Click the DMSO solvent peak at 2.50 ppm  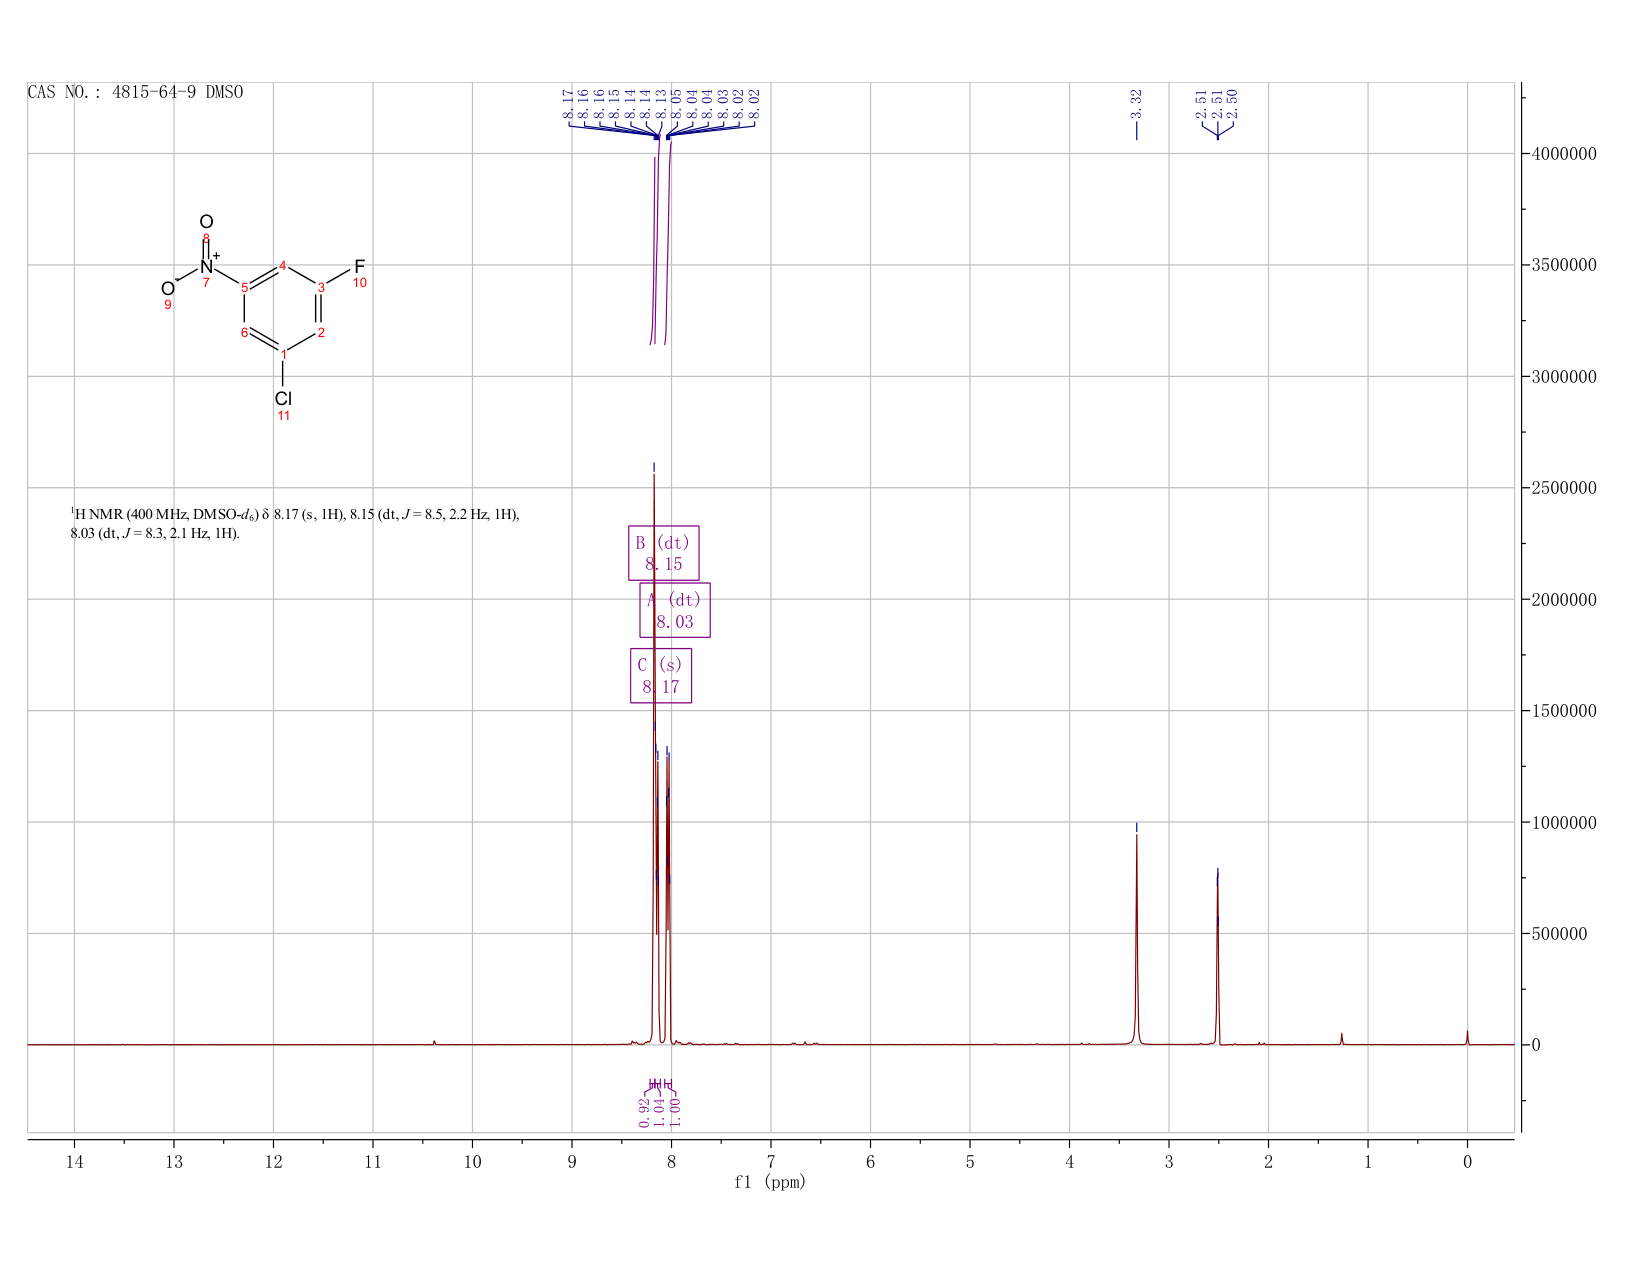click(1217, 960)
